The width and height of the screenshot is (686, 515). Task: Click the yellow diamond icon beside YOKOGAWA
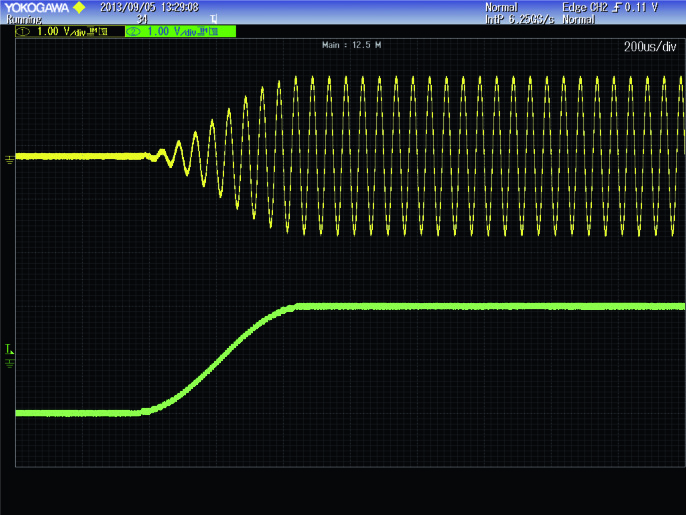coord(79,7)
